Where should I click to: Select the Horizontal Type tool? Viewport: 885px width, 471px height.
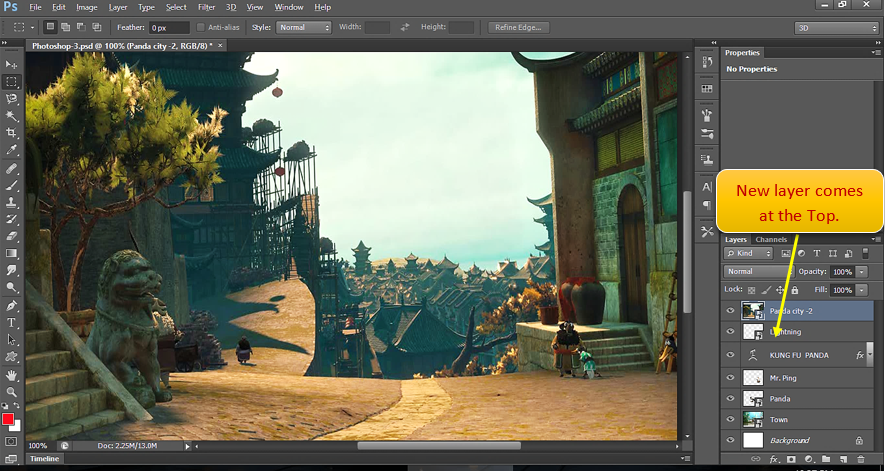pyautogui.click(x=11, y=322)
